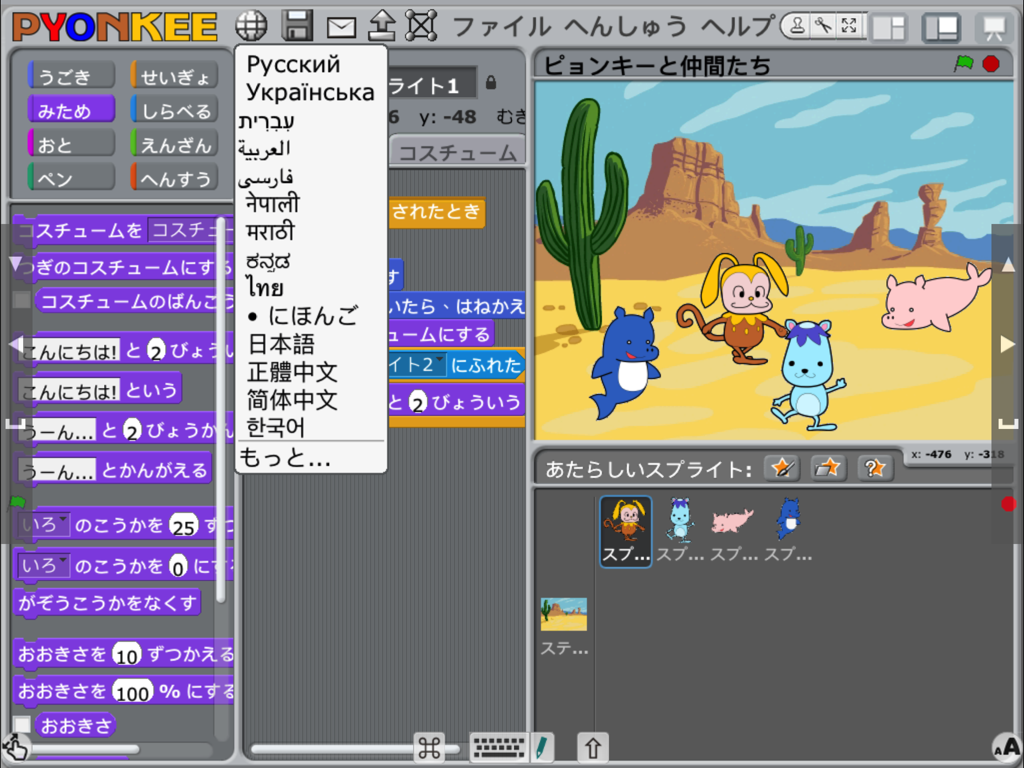Get a surprise sprite with the question-star icon
This screenshot has width=1024, height=768.
874,467
